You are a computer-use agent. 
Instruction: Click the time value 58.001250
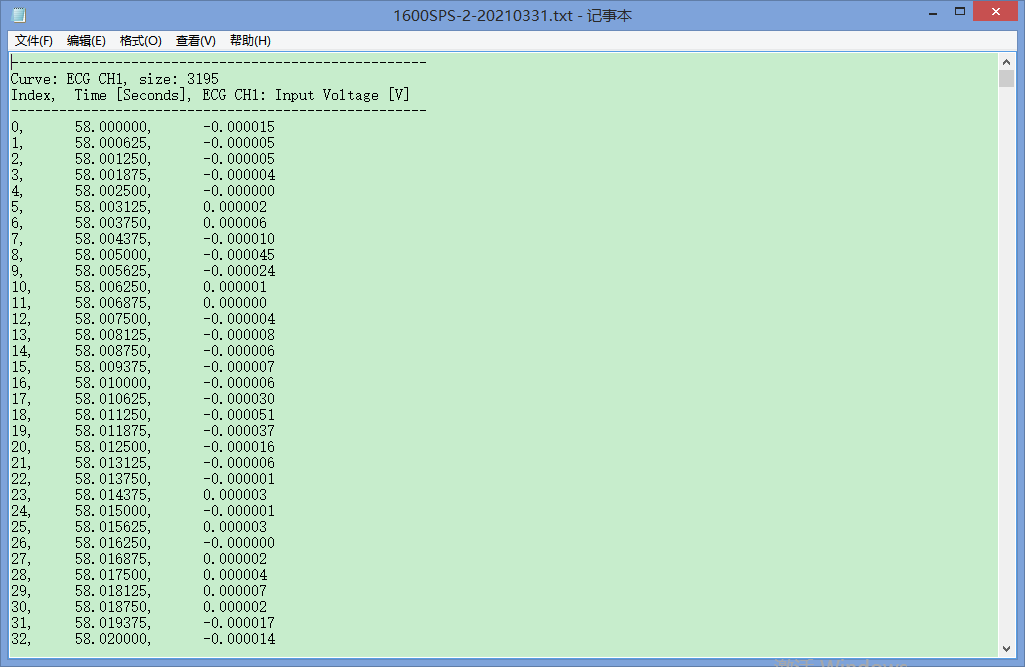click(112, 159)
